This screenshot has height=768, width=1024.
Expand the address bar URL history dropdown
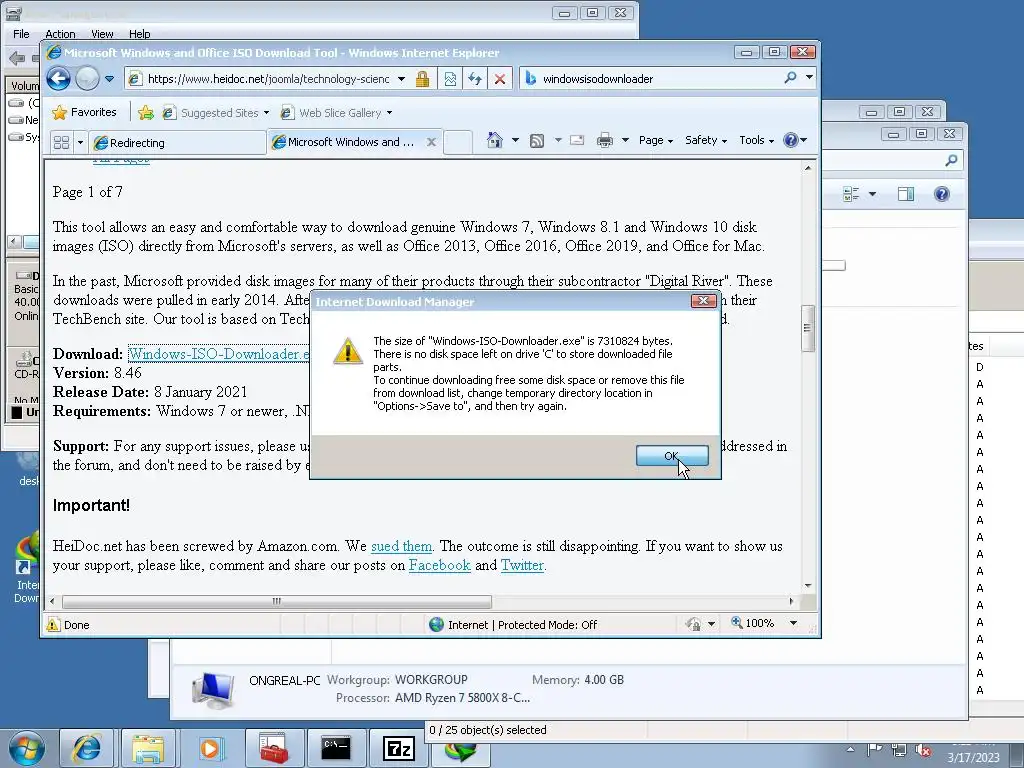coord(401,79)
